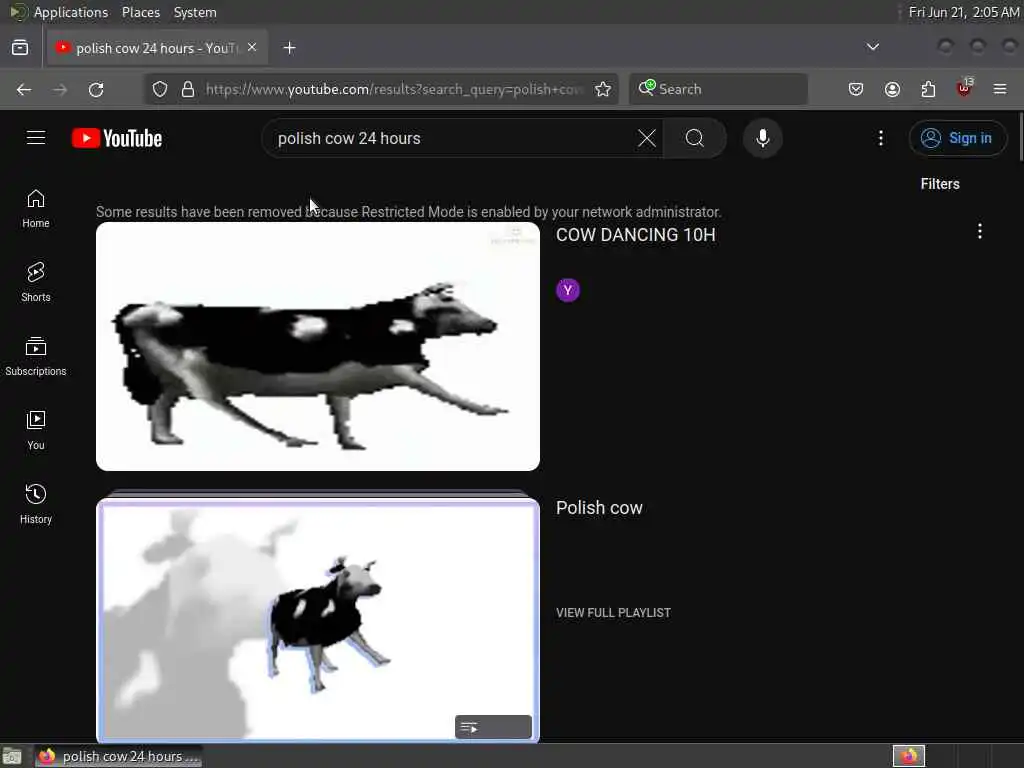Open the Firefox application menu
This screenshot has height=768, width=1024.
tap(1000, 89)
